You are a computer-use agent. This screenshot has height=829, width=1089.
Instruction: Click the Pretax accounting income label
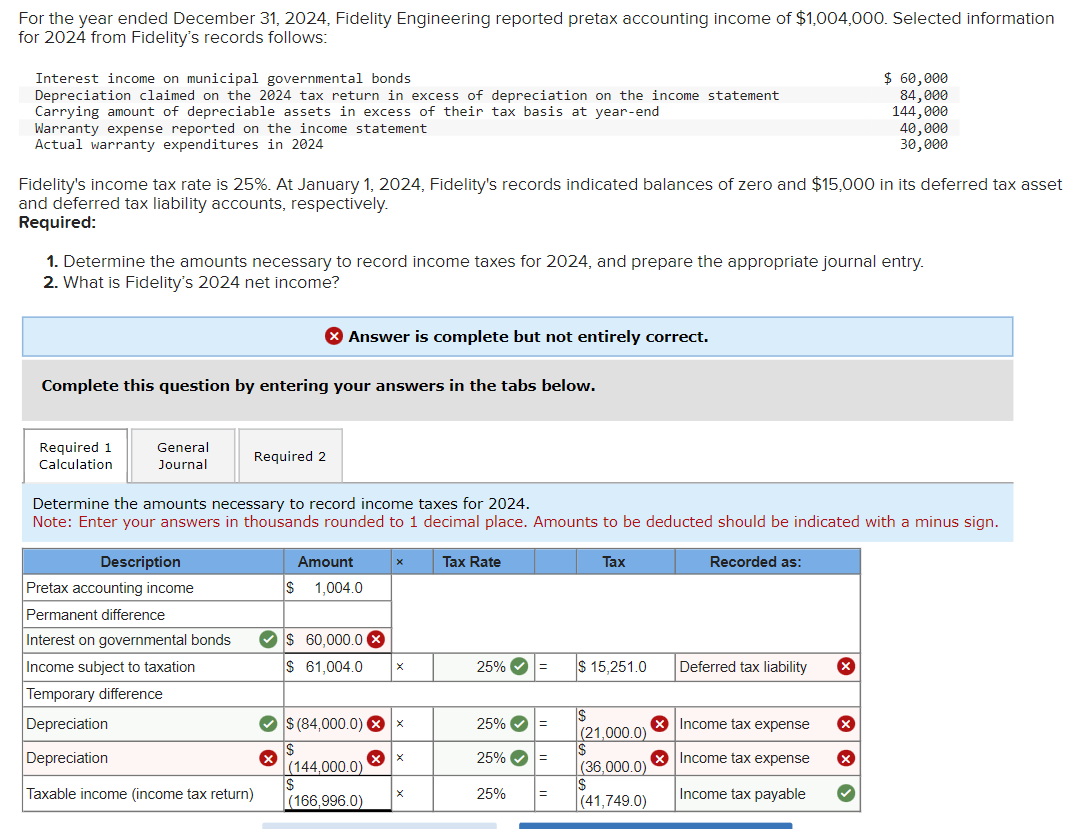[110, 587]
